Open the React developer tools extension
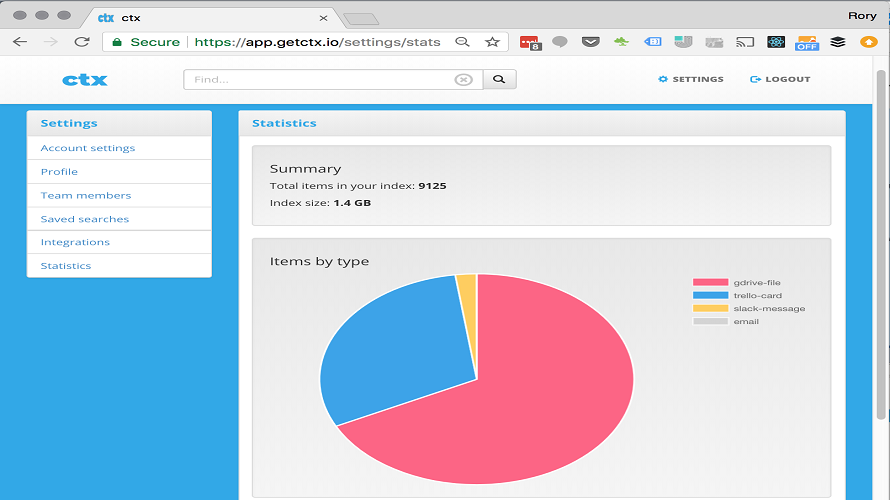The image size is (890, 500). pos(775,42)
